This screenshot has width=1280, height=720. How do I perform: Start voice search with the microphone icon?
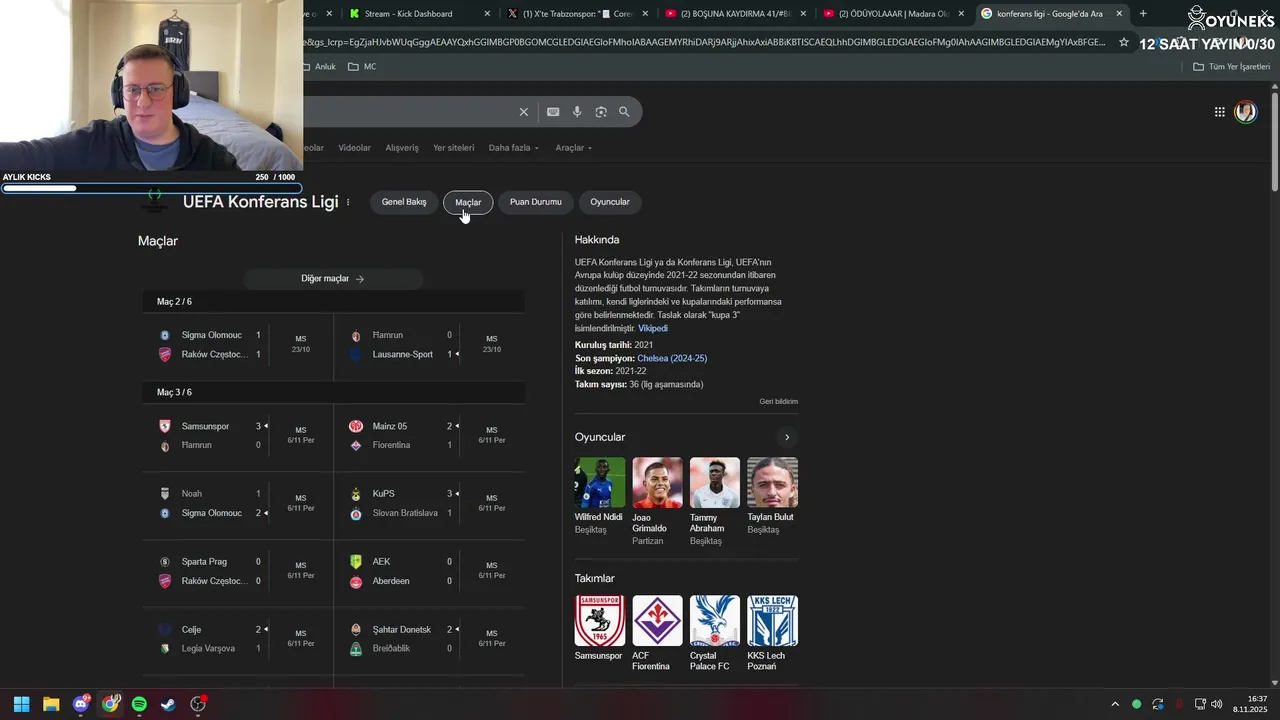pos(577,112)
